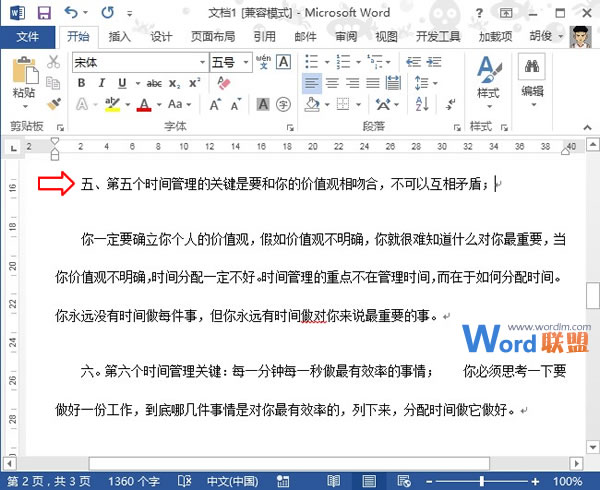Decrease indent of paragraph
Screen dimensions: 600x490
[414, 62]
